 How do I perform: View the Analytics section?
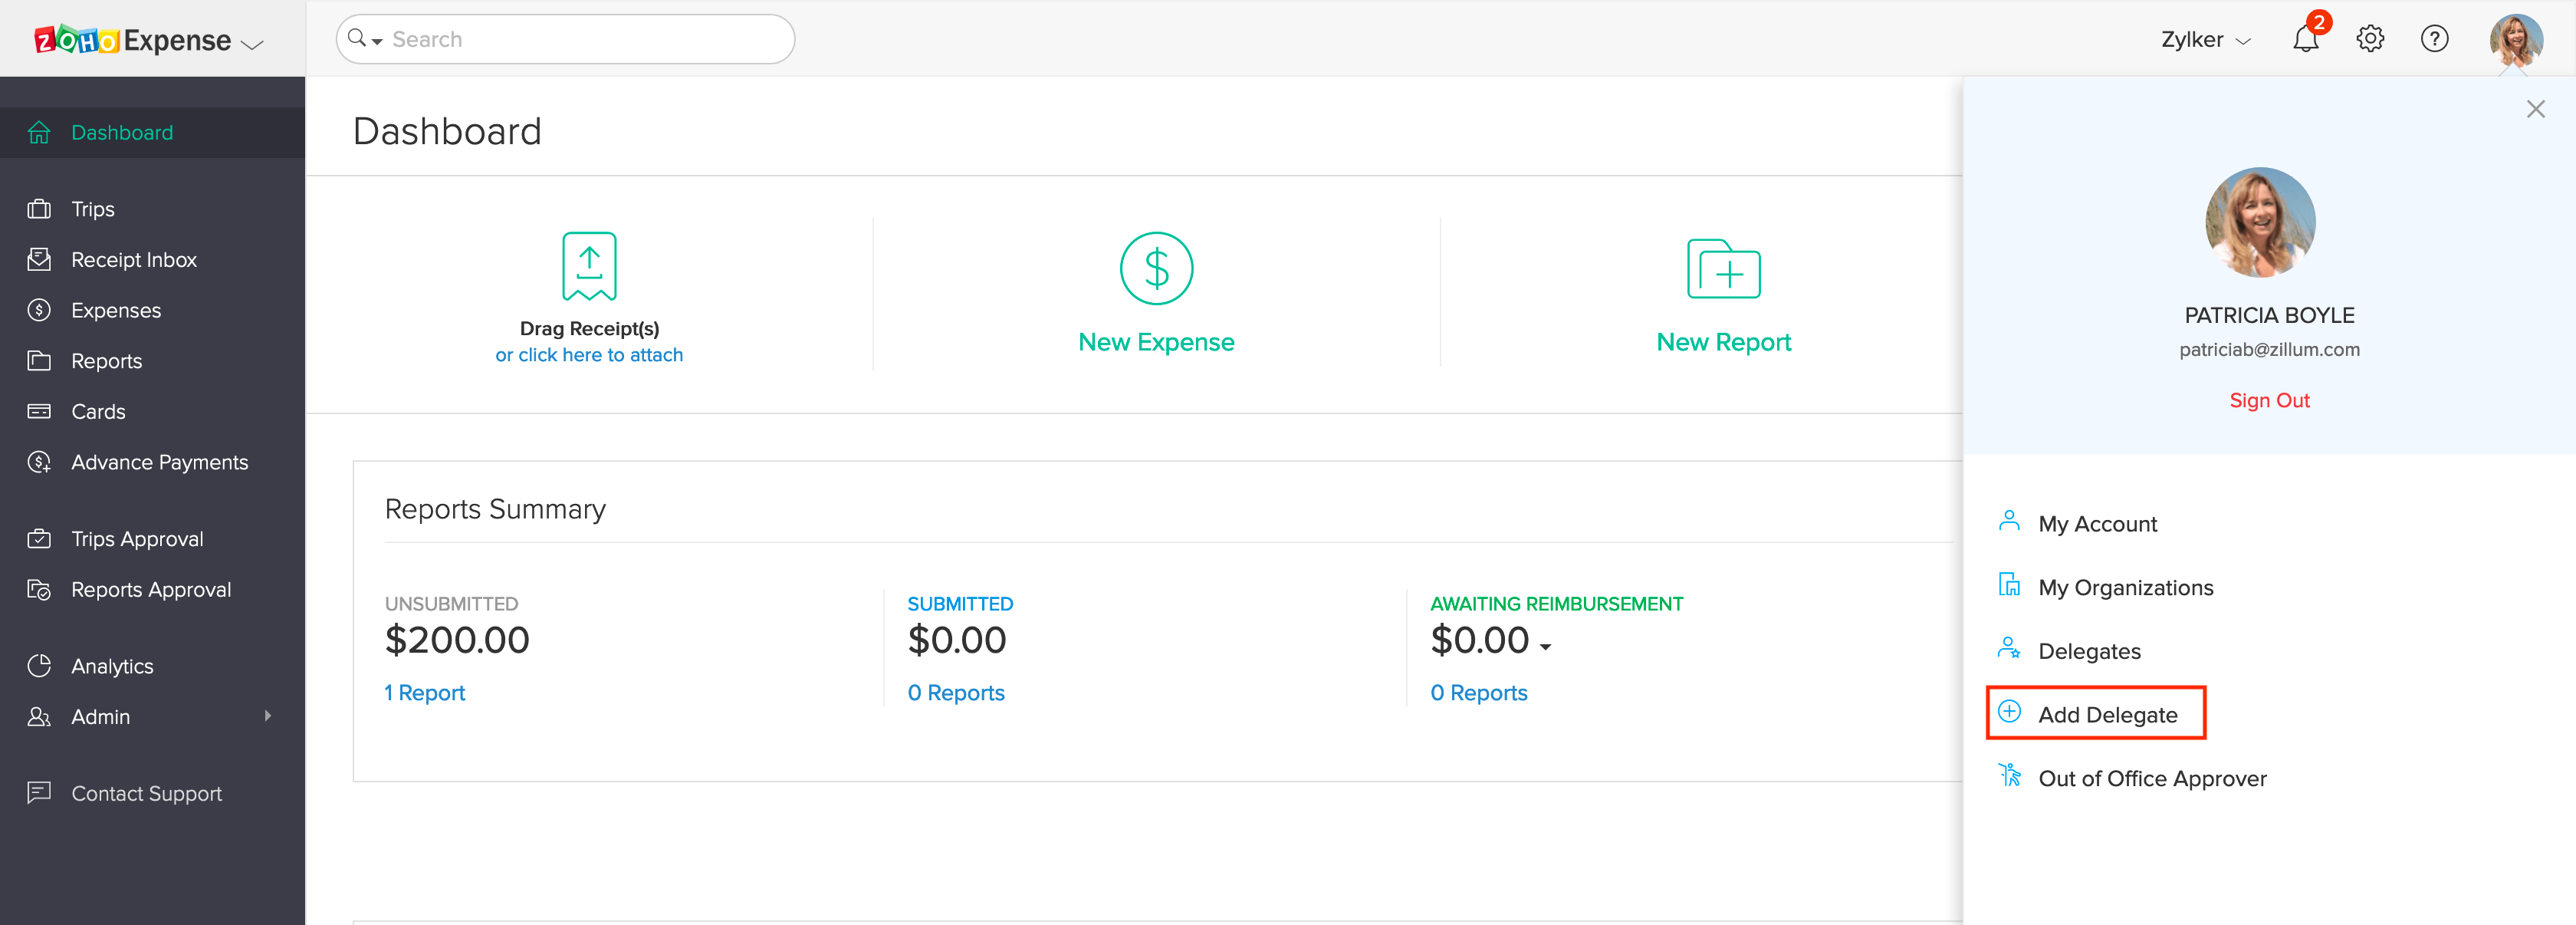111,665
